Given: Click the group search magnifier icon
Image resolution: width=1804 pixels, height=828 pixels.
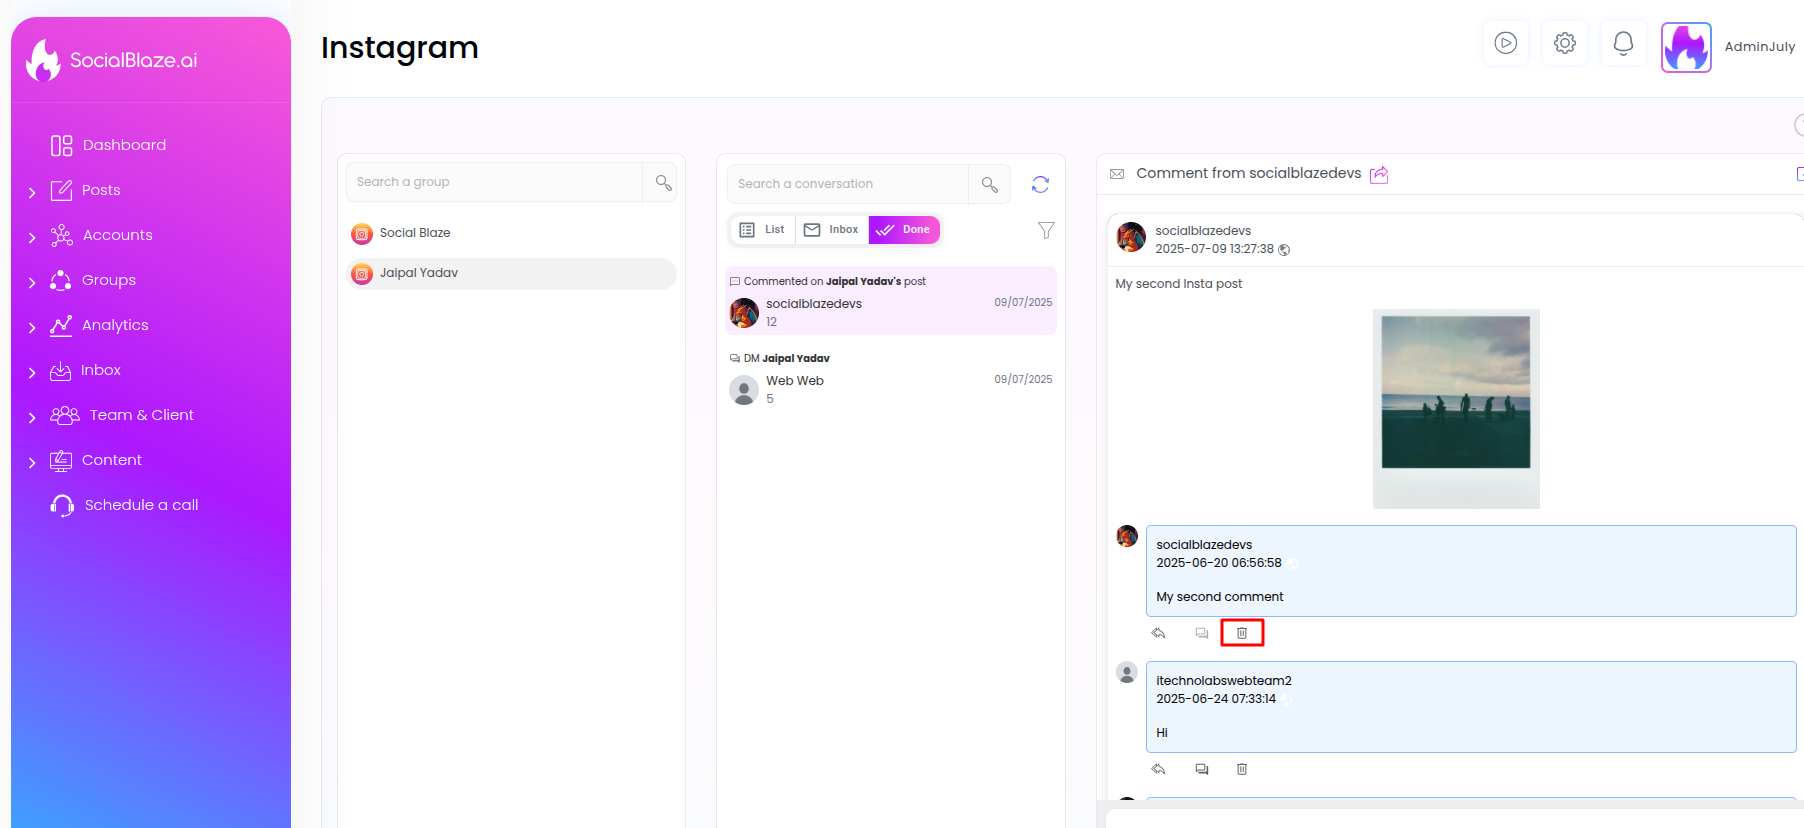Looking at the screenshot, I should click(x=663, y=182).
